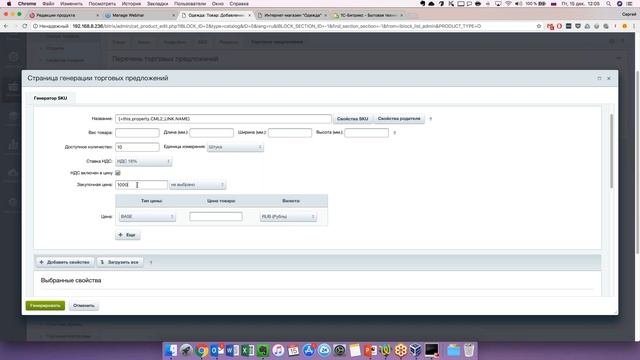640x360 pixels.
Task: Click help question mark beside name buttons
Action: pyautogui.click(x=430, y=119)
